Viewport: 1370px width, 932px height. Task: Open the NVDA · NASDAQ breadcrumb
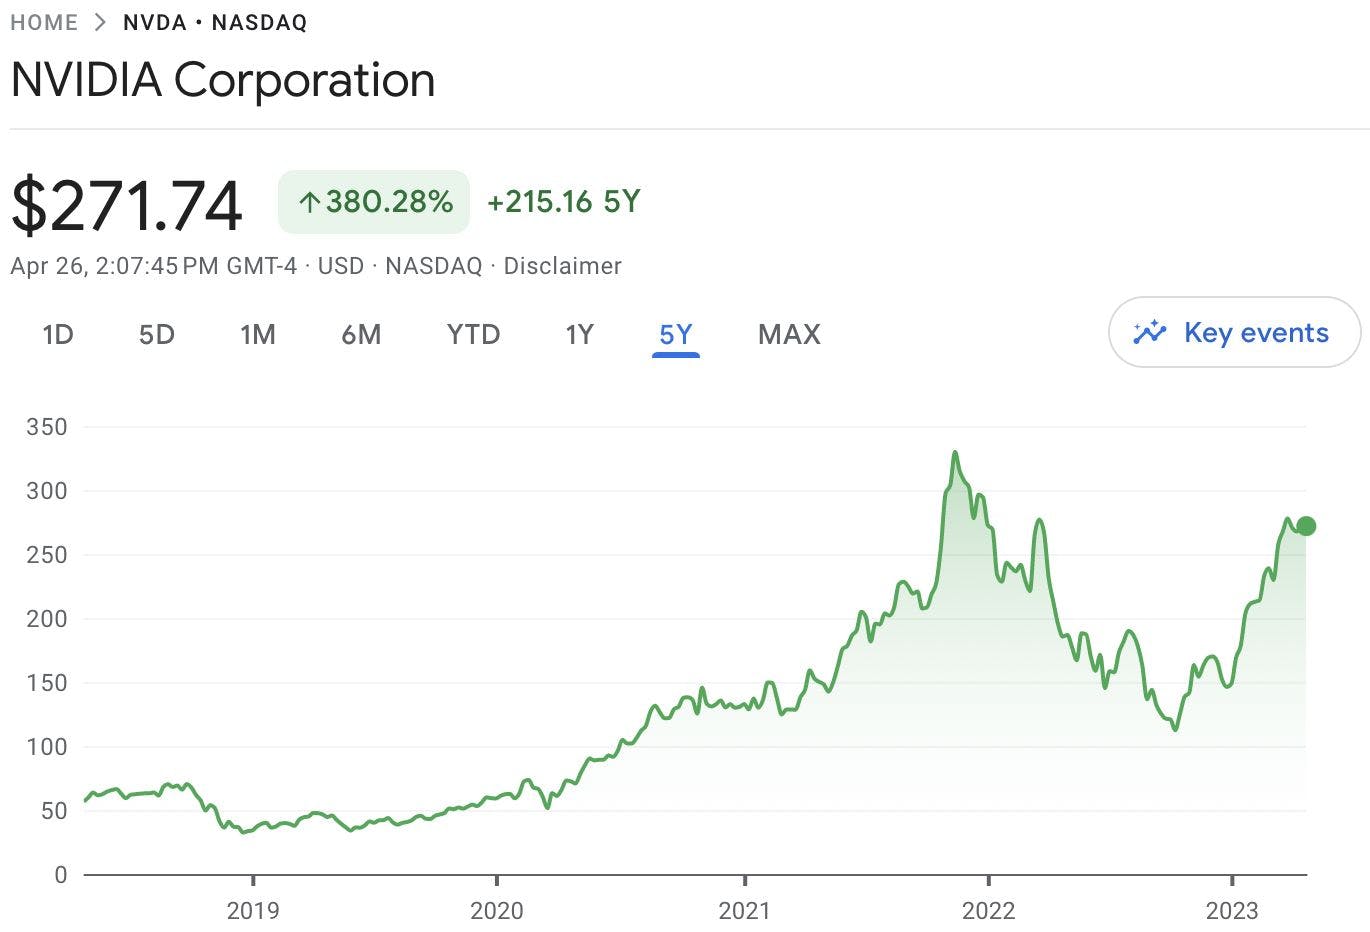(x=215, y=22)
